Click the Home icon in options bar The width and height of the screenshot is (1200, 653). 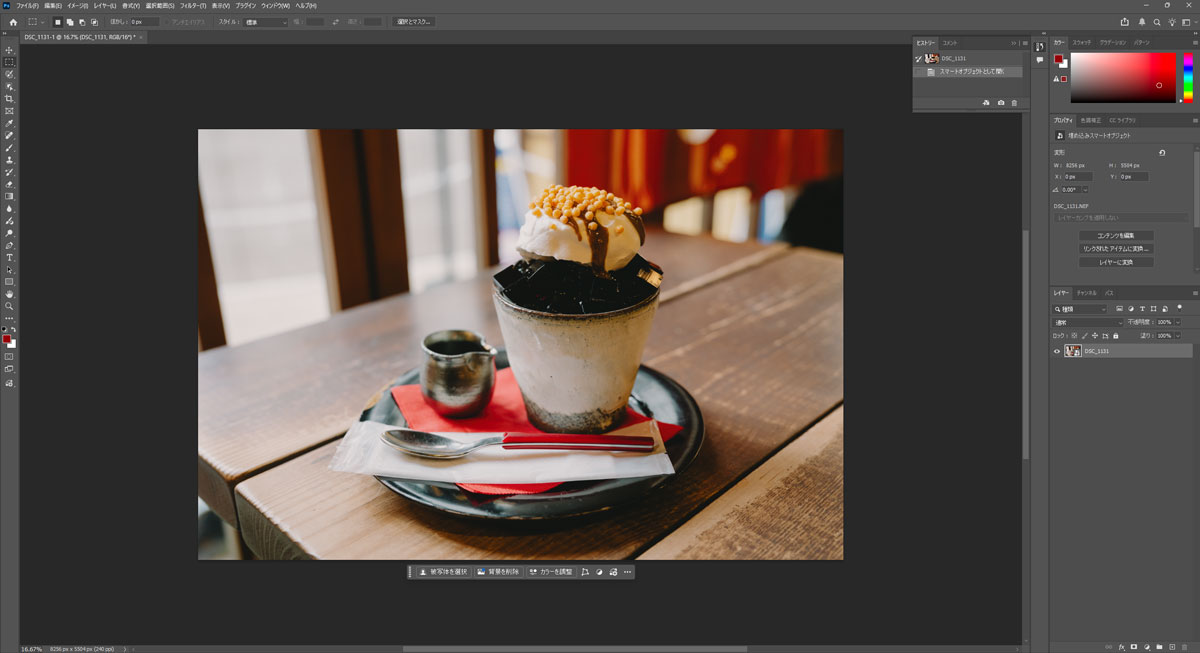[13, 21]
